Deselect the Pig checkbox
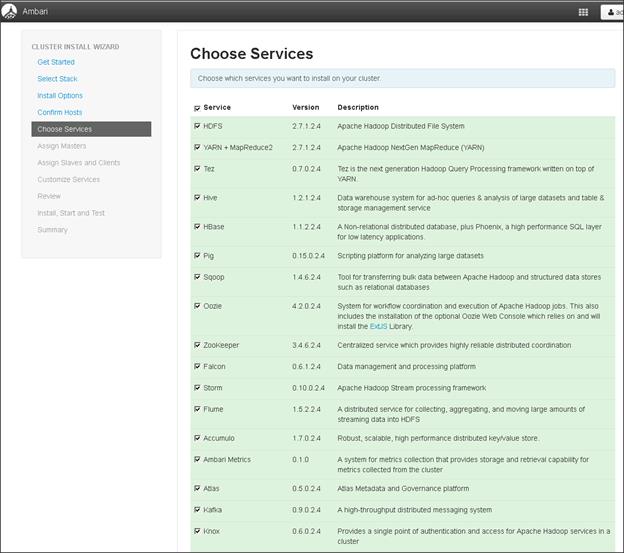This screenshot has height=553, width=624. (x=197, y=255)
